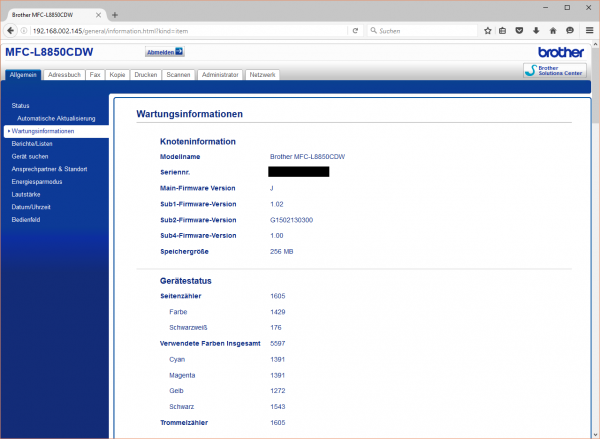Open Datum/Uhrzeit settings link
This screenshot has height=439, width=600.
(32, 209)
